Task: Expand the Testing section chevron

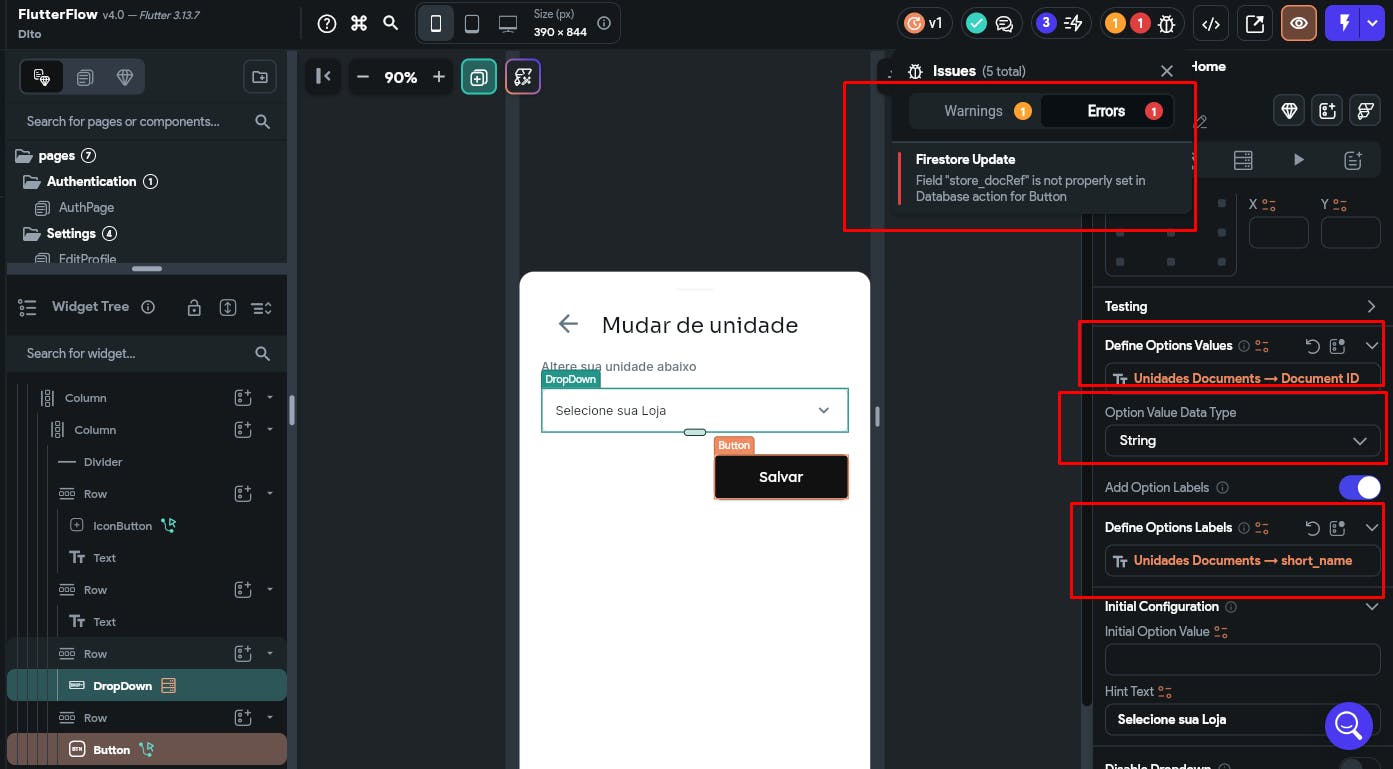Action: coord(1371,306)
